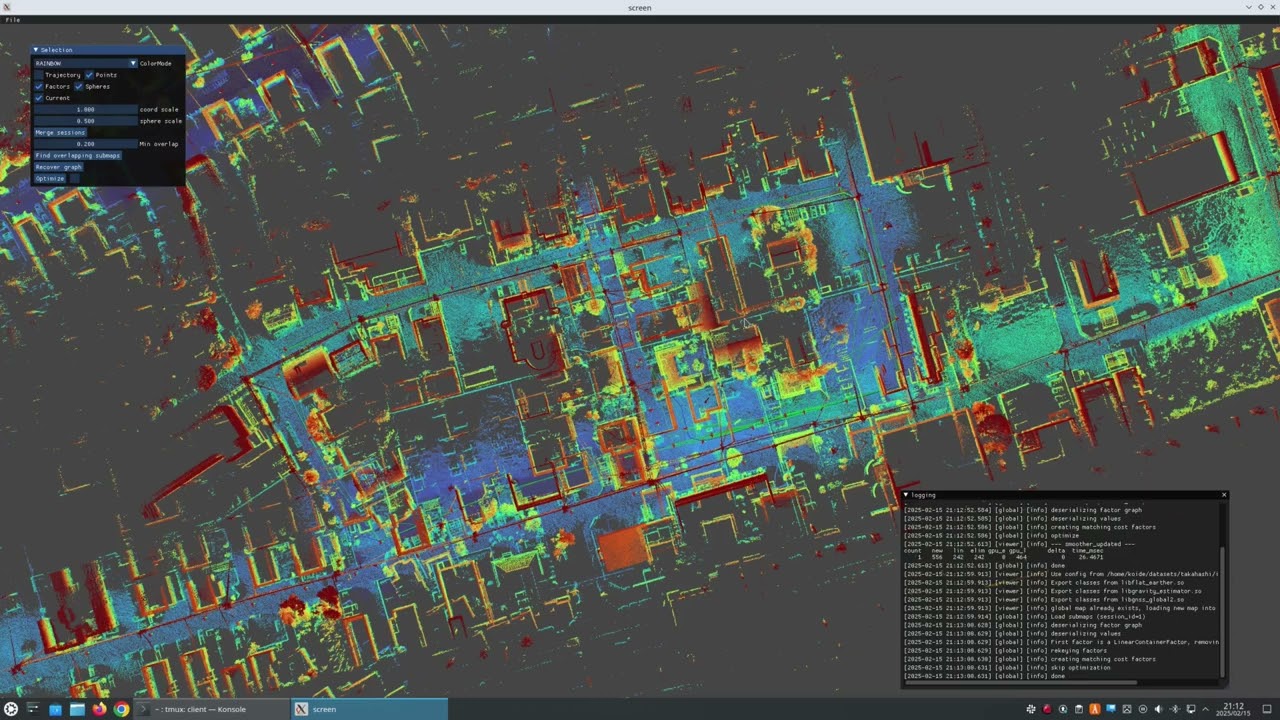The image size is (1280, 720).
Task: Open the Dolphin file manager icon
Action: pyautogui.click(x=77, y=709)
